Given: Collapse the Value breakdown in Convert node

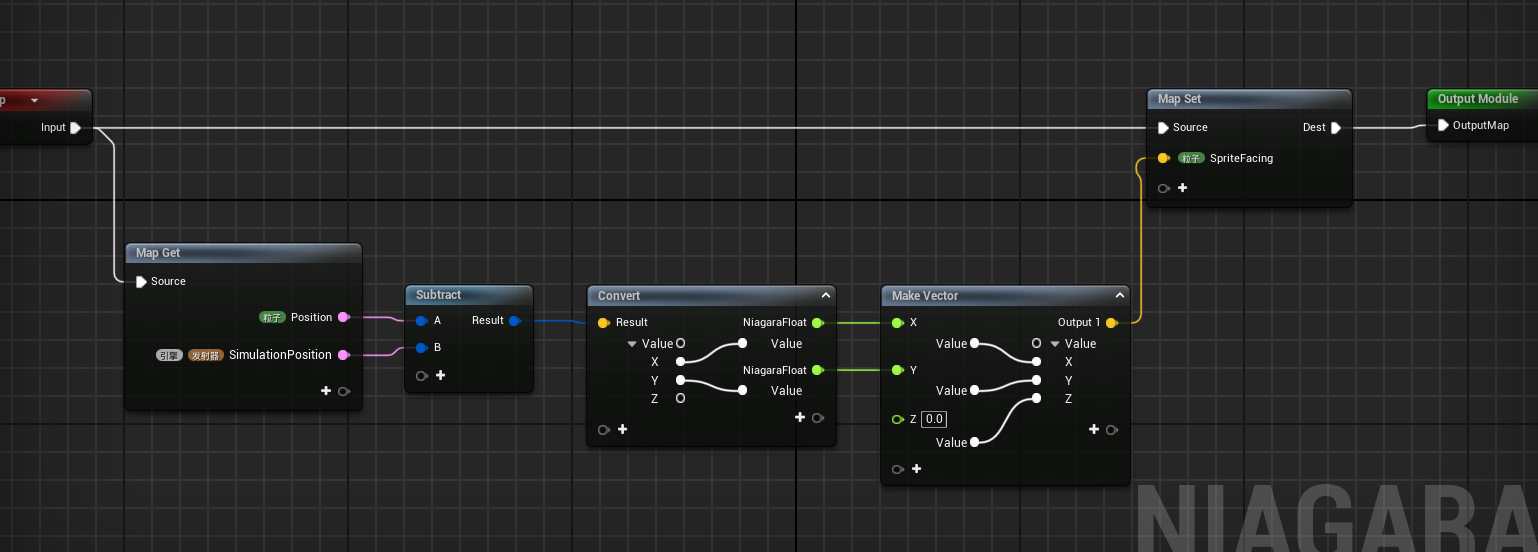Looking at the screenshot, I should [x=632, y=344].
